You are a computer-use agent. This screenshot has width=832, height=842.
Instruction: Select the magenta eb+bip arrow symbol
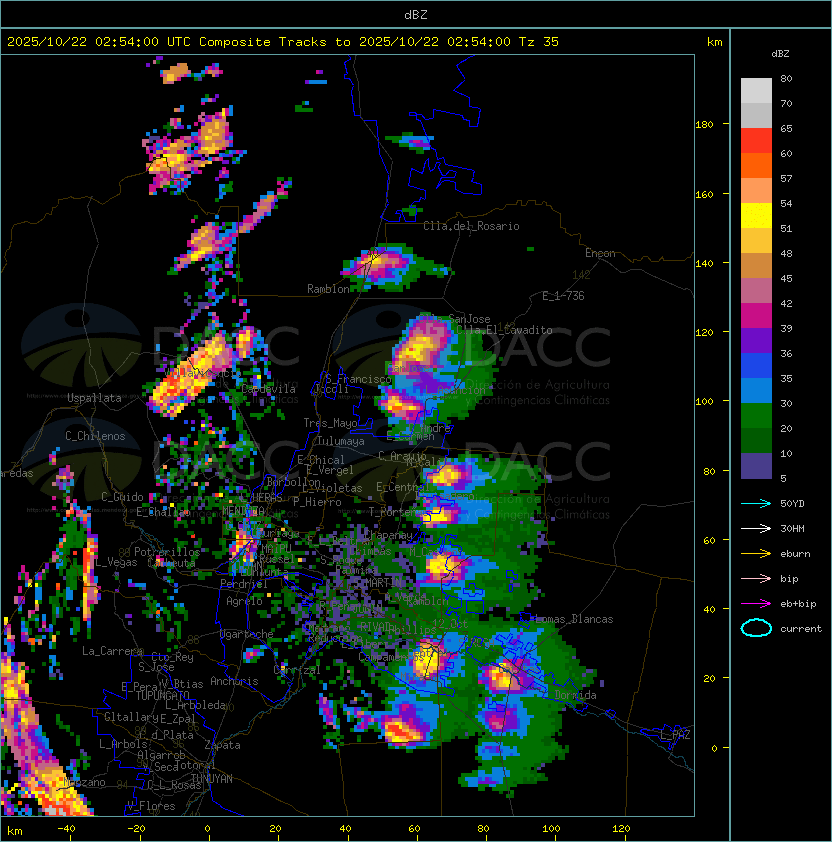pos(756,604)
